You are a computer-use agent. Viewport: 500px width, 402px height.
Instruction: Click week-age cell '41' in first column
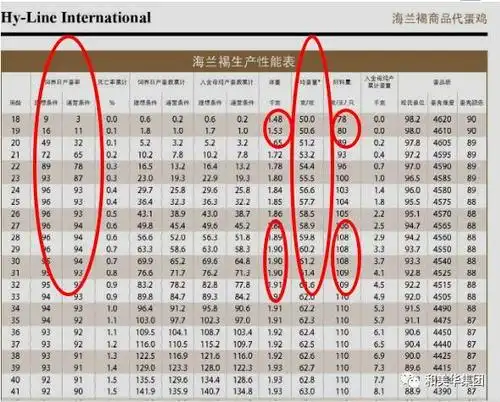coord(15,391)
